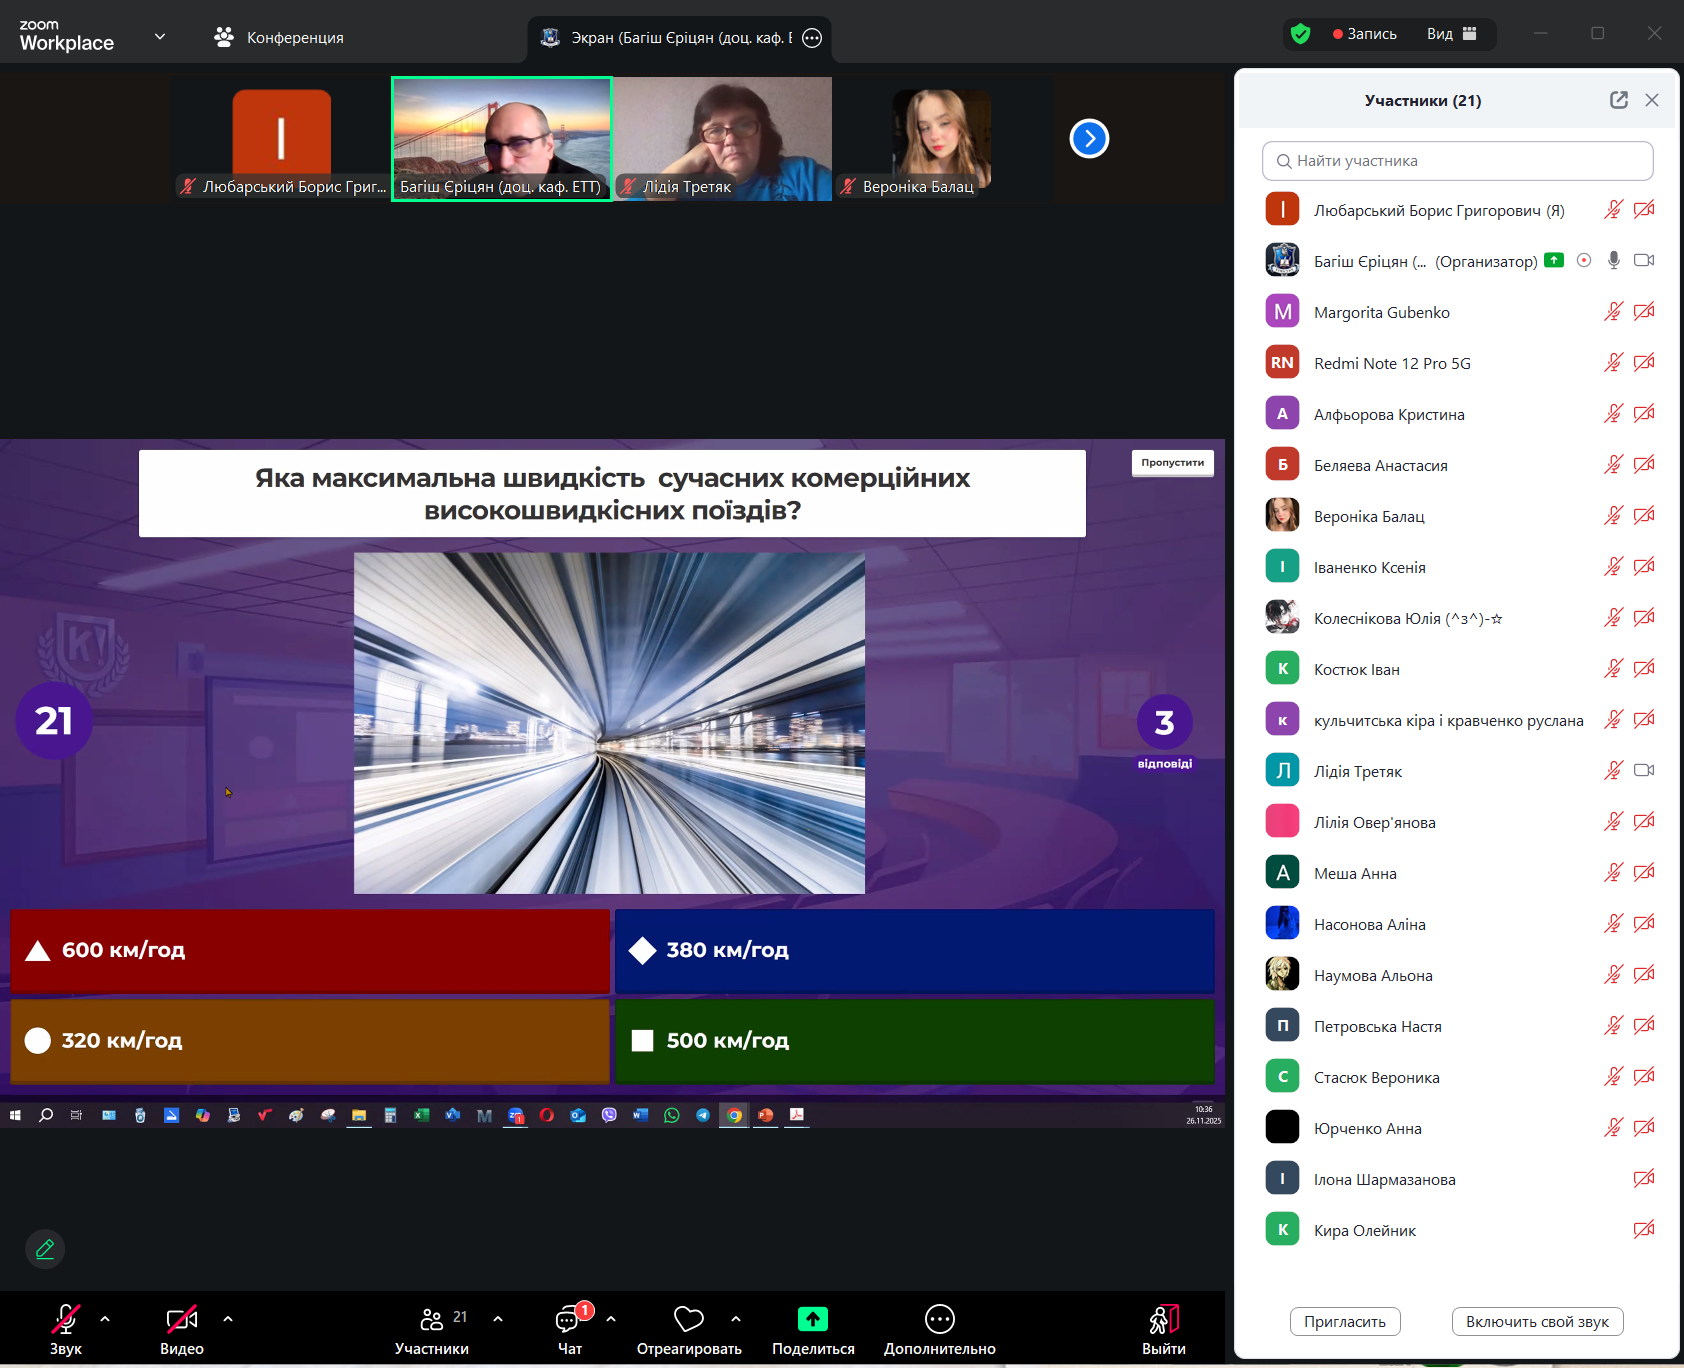Click the Chrome icon in the shared taskbar

735,1115
